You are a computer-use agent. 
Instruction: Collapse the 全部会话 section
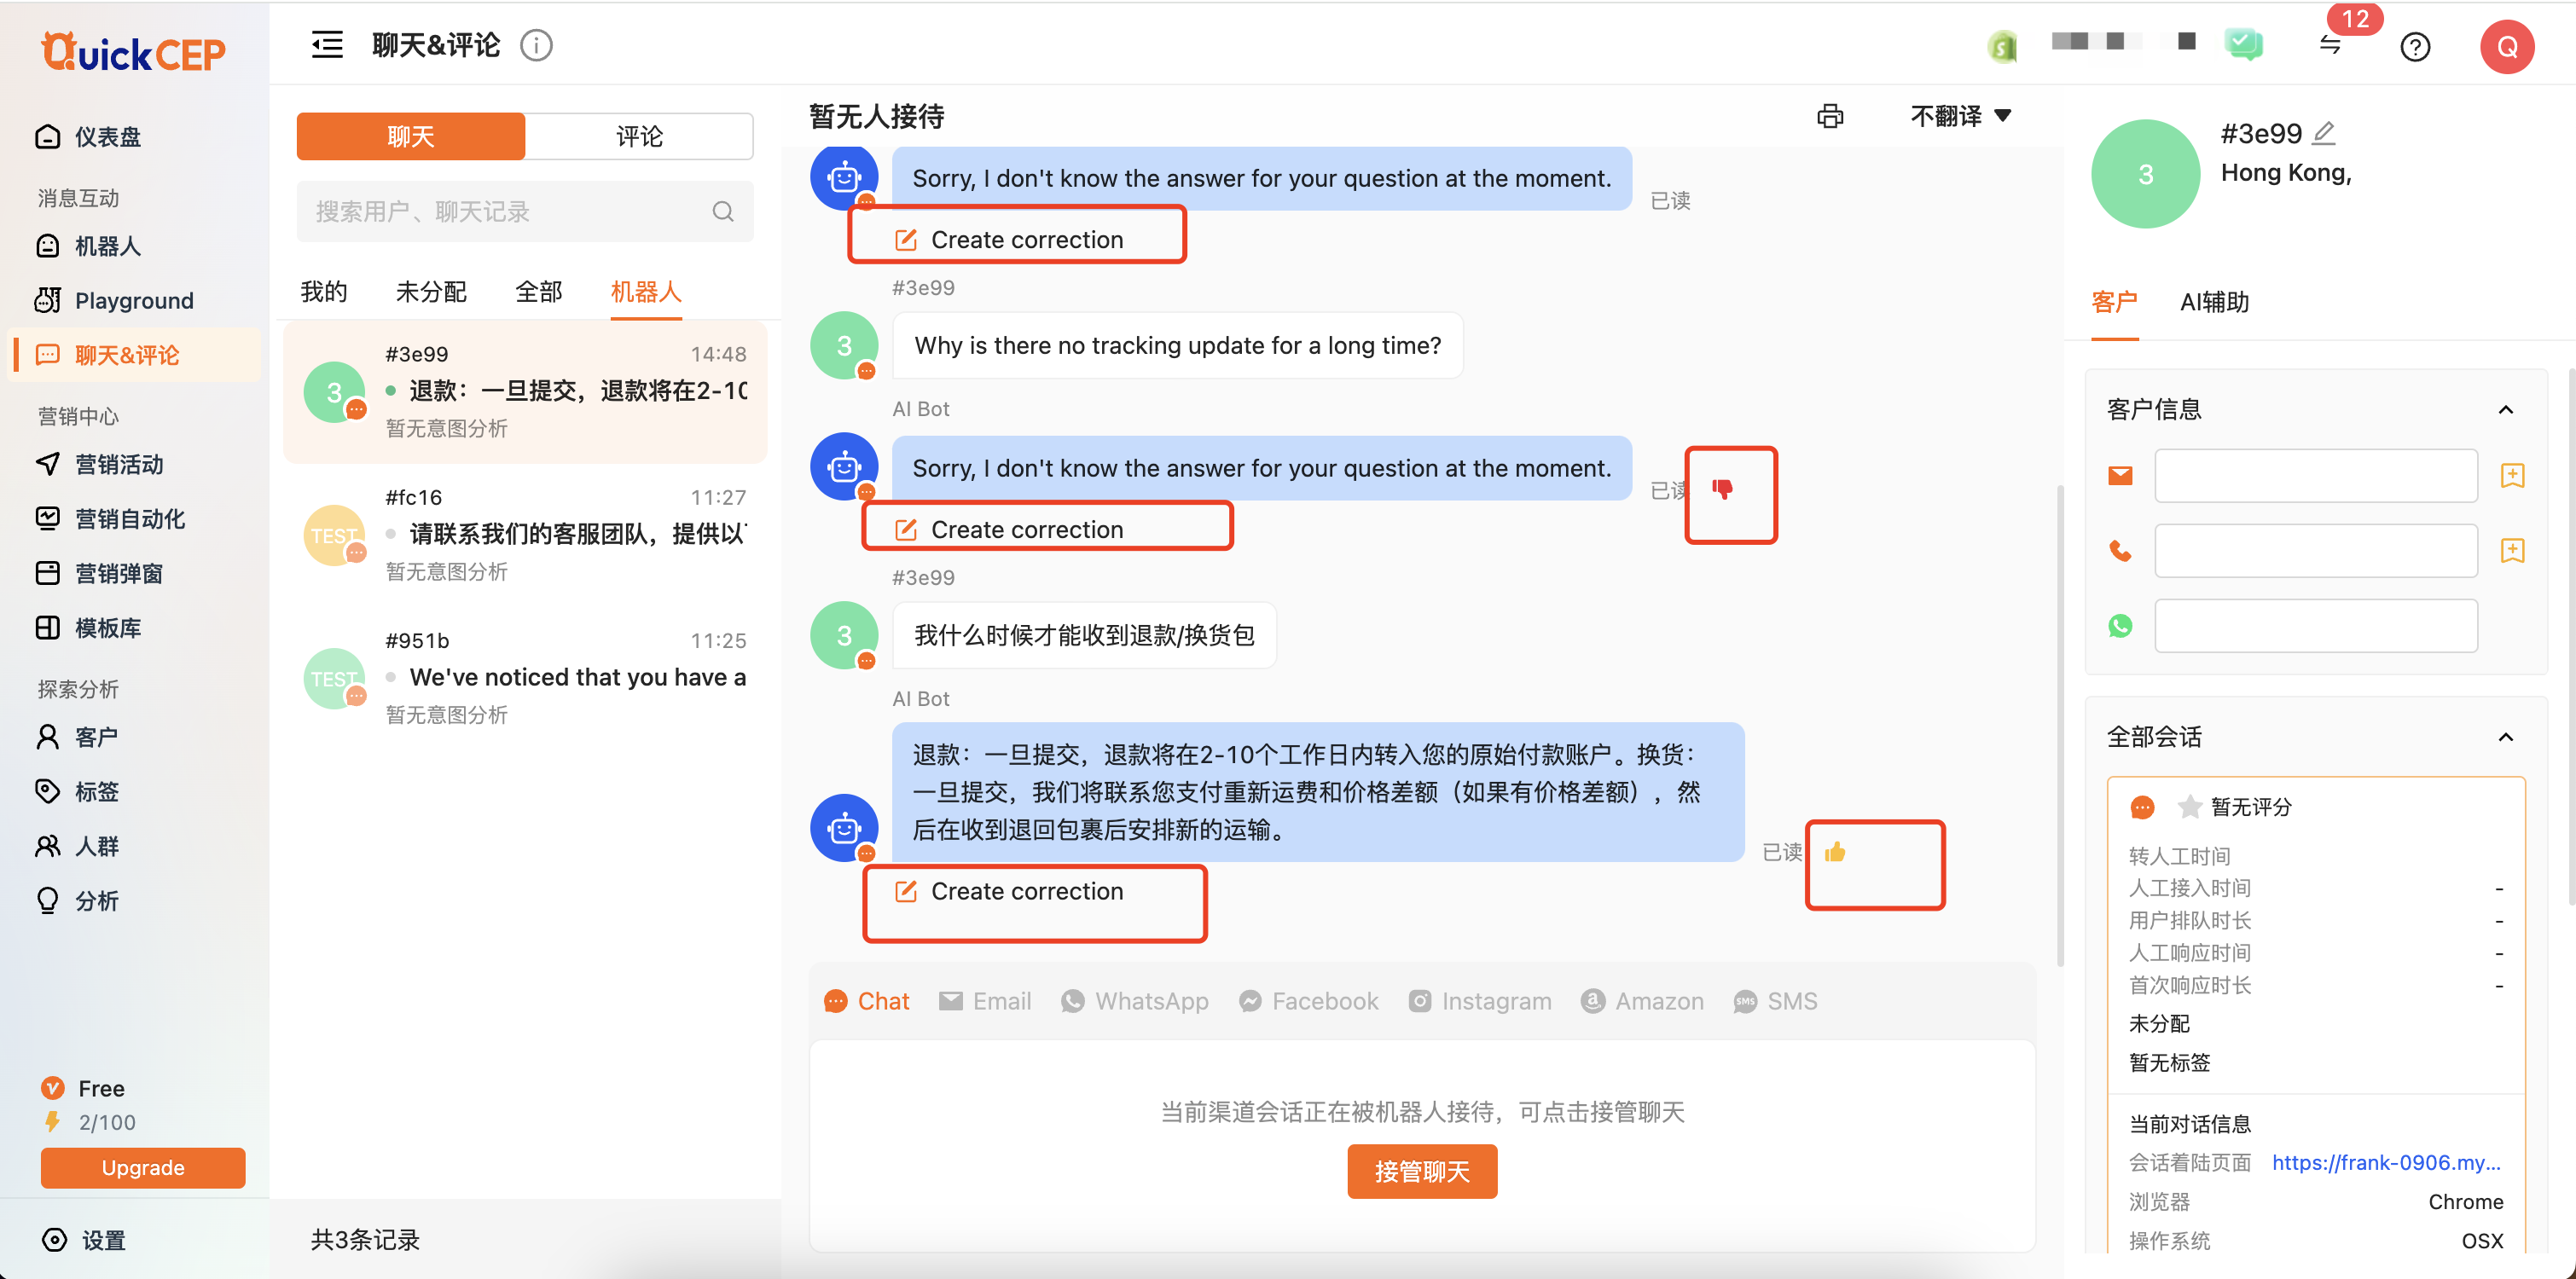pyautogui.click(x=2505, y=738)
